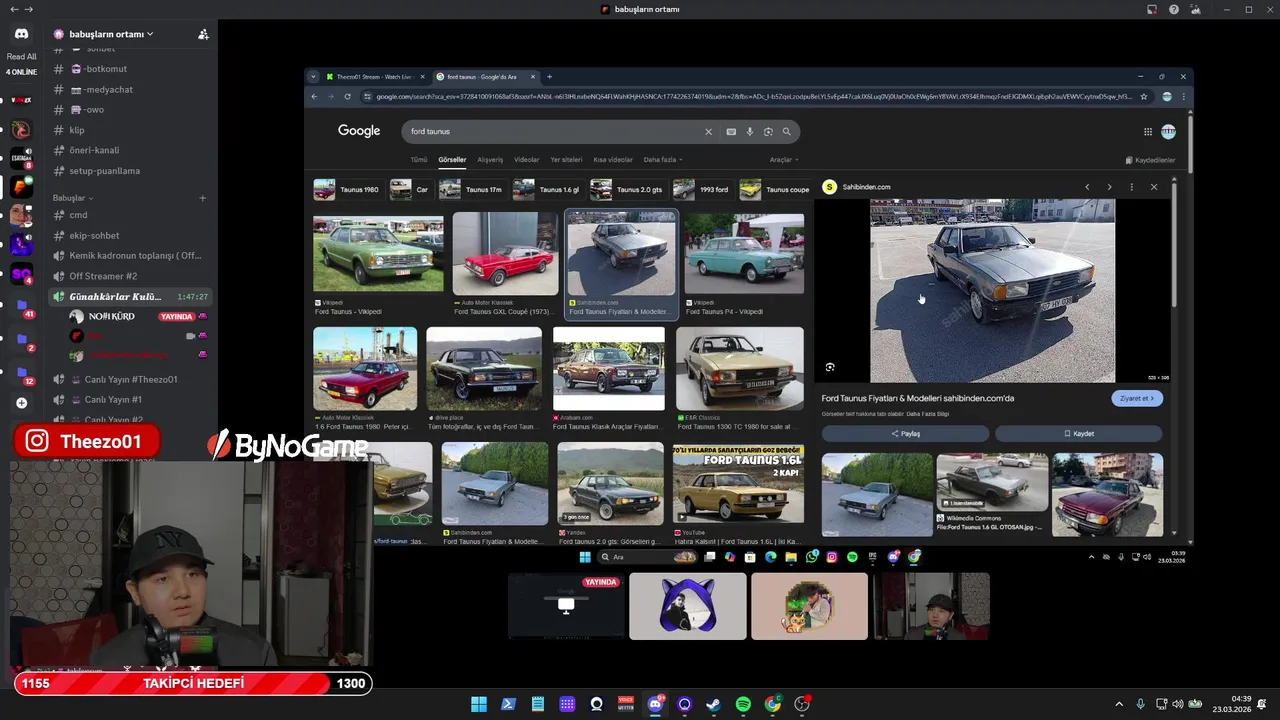Start Google voice search microphone
This screenshot has width=1280, height=720.
click(x=749, y=131)
